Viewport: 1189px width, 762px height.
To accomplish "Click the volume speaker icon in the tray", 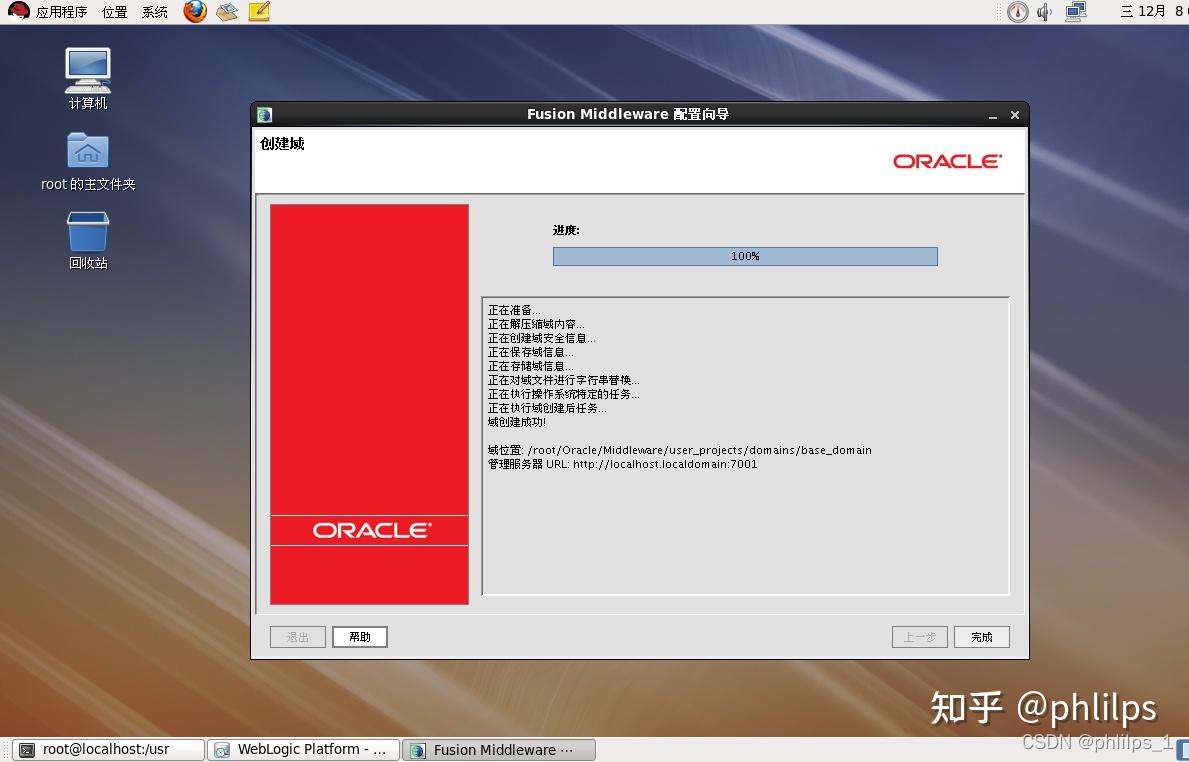I will pos(1045,12).
